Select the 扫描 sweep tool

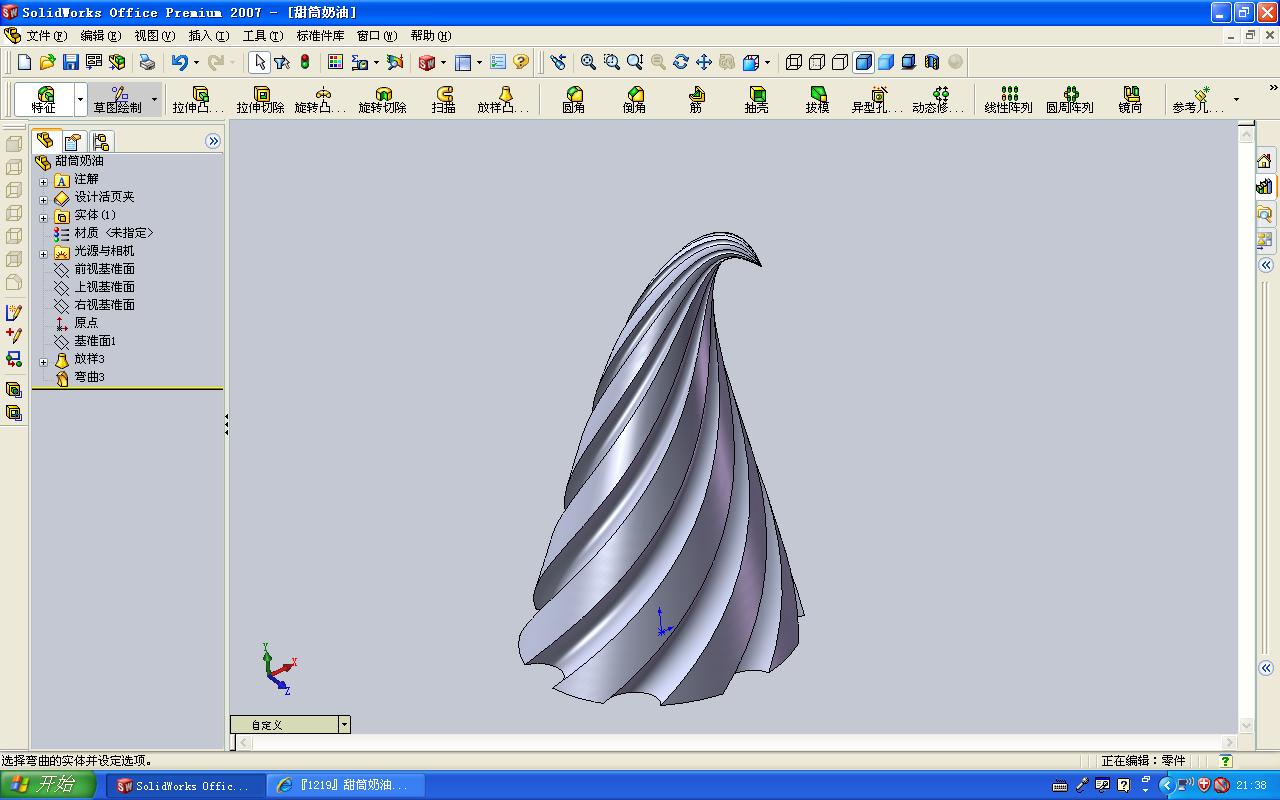443,100
